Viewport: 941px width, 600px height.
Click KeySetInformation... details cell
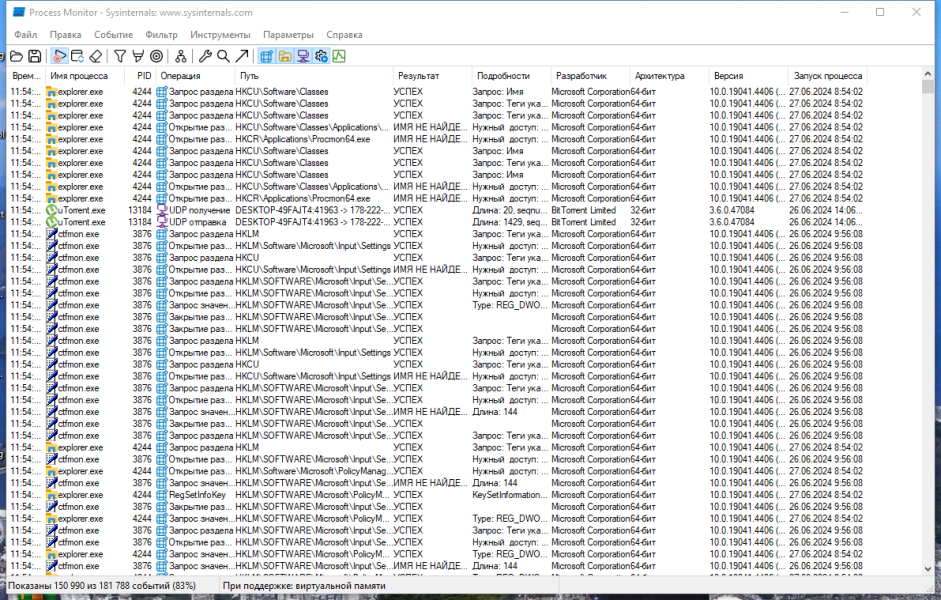[510, 495]
